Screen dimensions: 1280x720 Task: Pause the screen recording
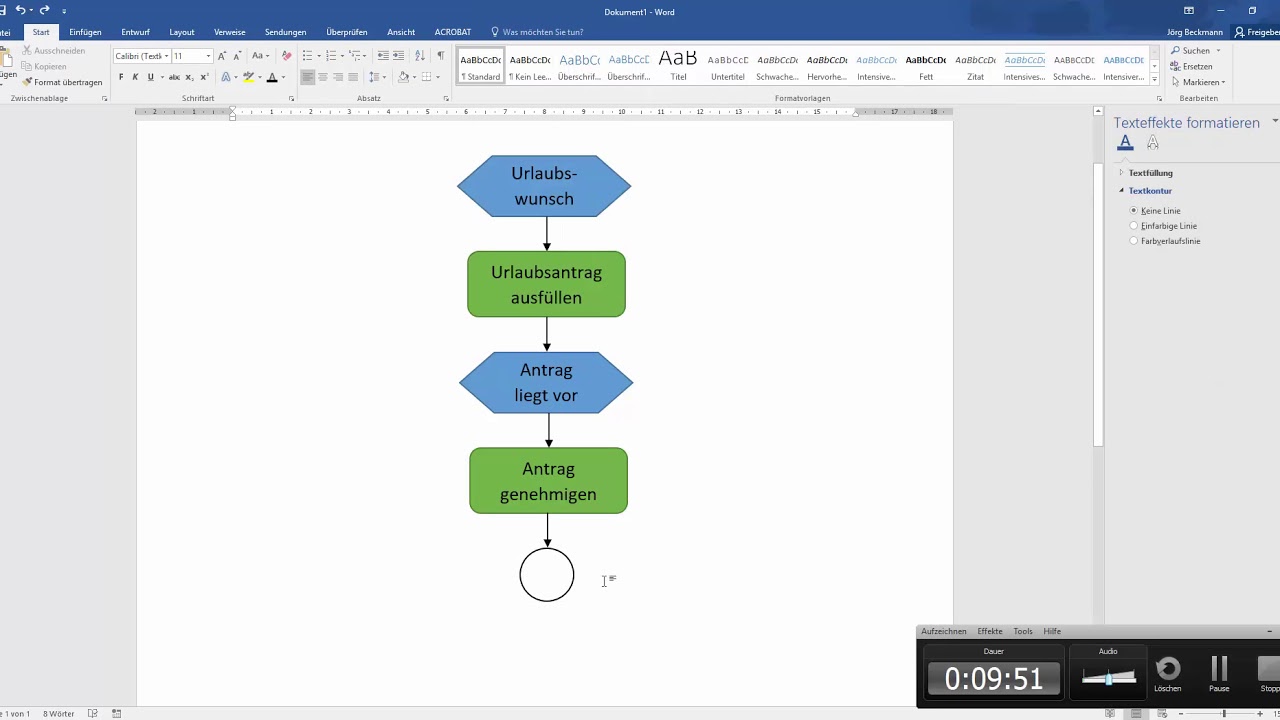1219,673
